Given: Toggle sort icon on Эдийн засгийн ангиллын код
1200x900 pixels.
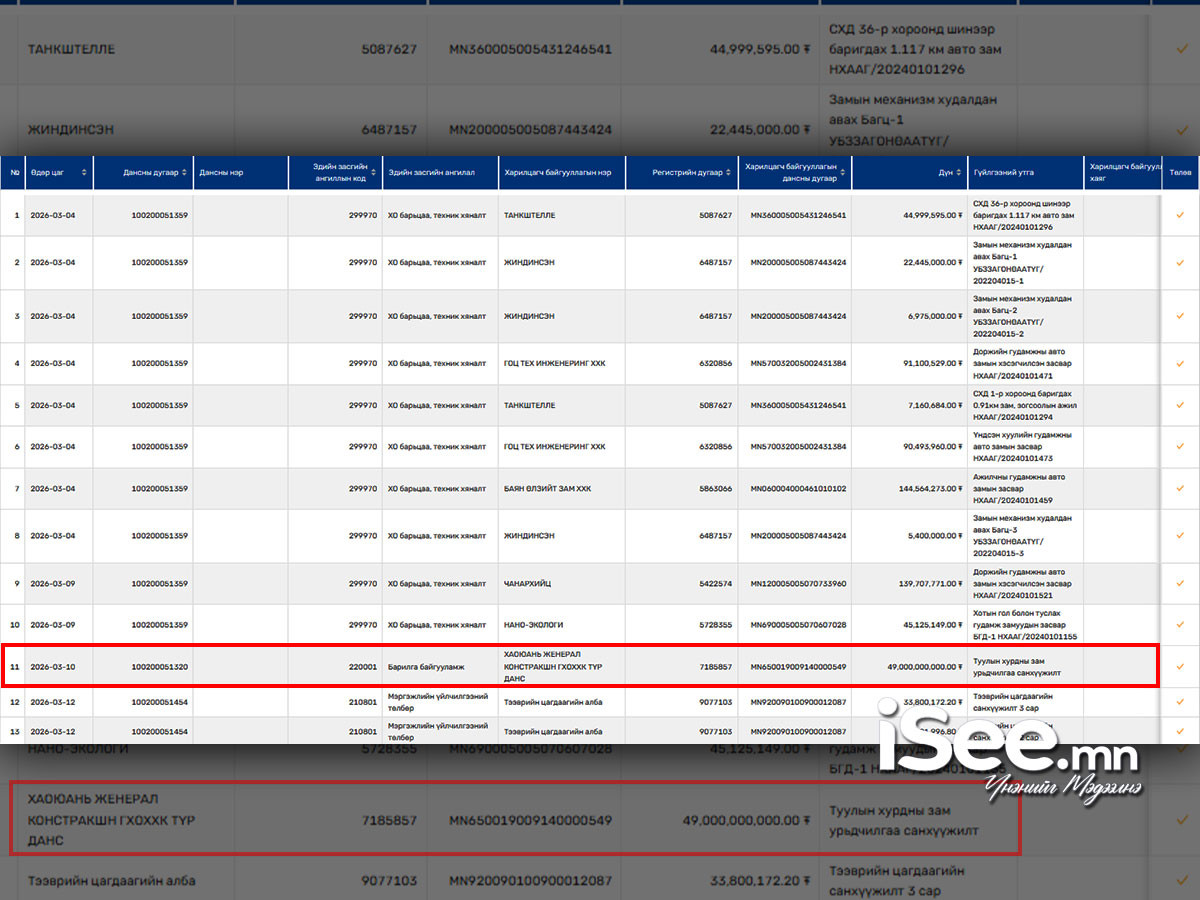Looking at the screenshot, I should coord(374,173).
